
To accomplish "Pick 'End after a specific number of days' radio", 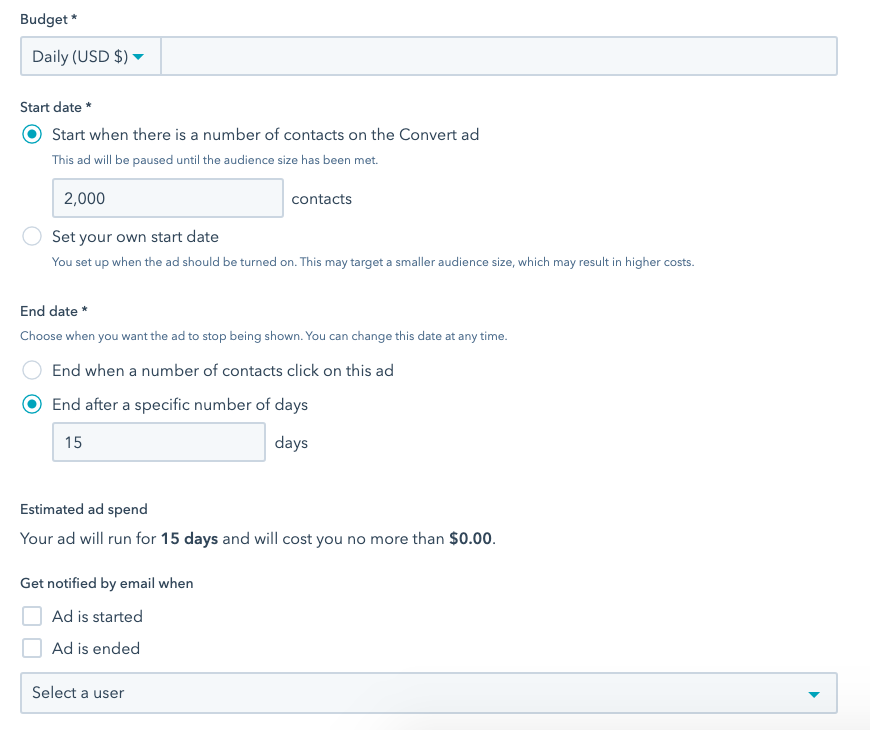I will click(33, 405).
